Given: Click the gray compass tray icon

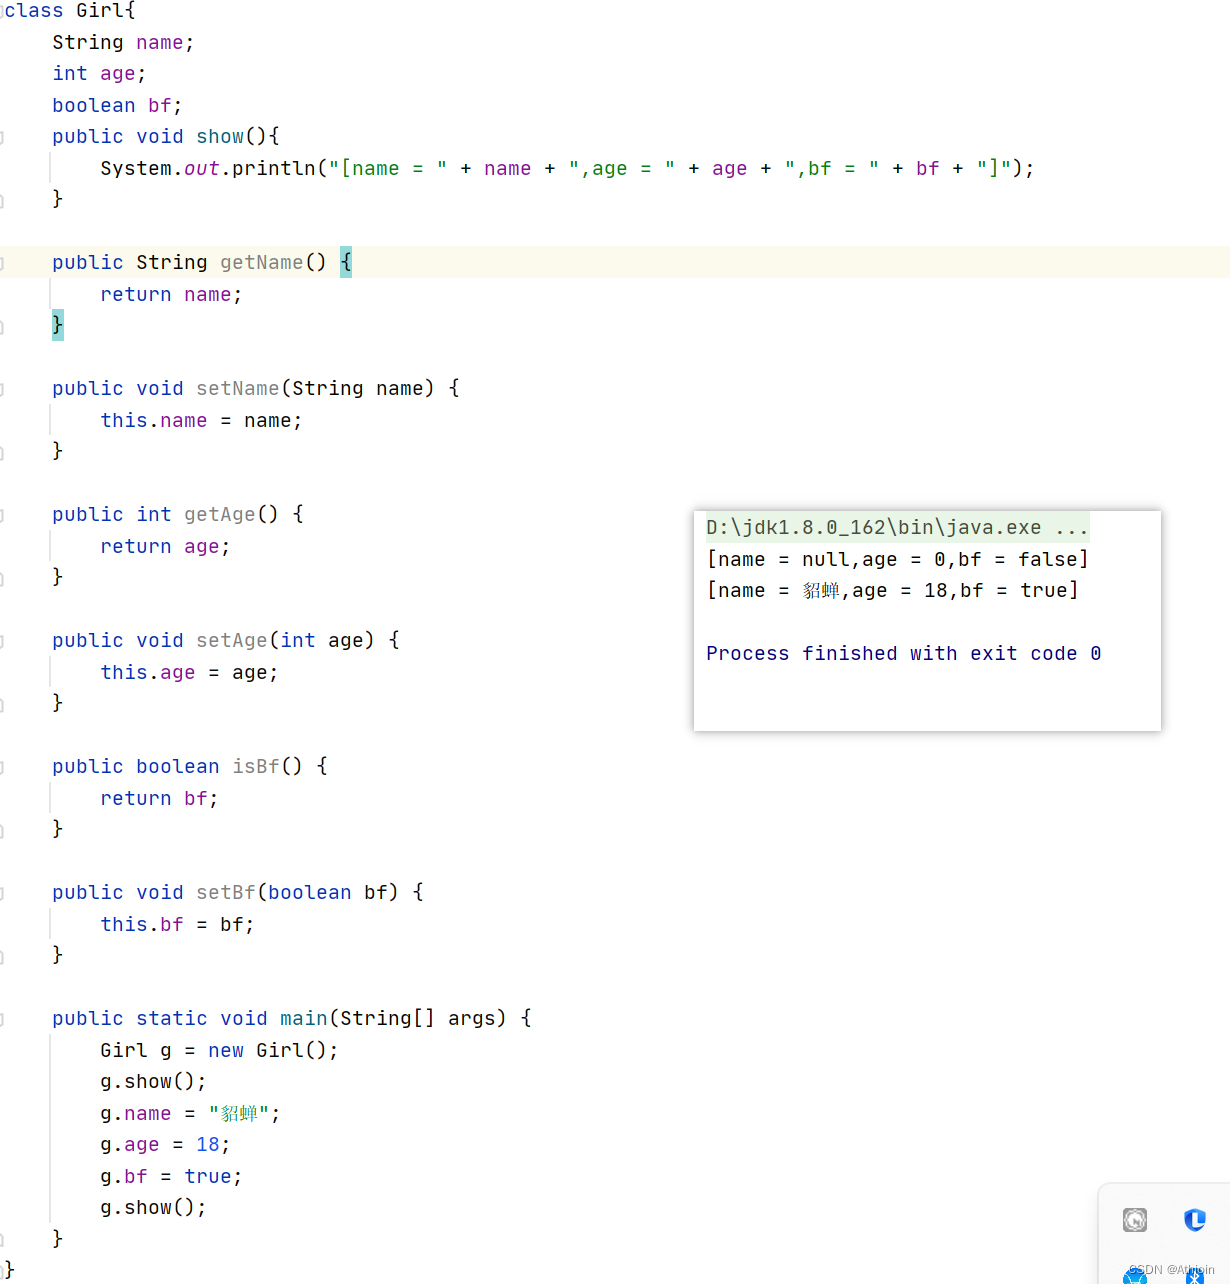Looking at the screenshot, I should (1133, 1219).
